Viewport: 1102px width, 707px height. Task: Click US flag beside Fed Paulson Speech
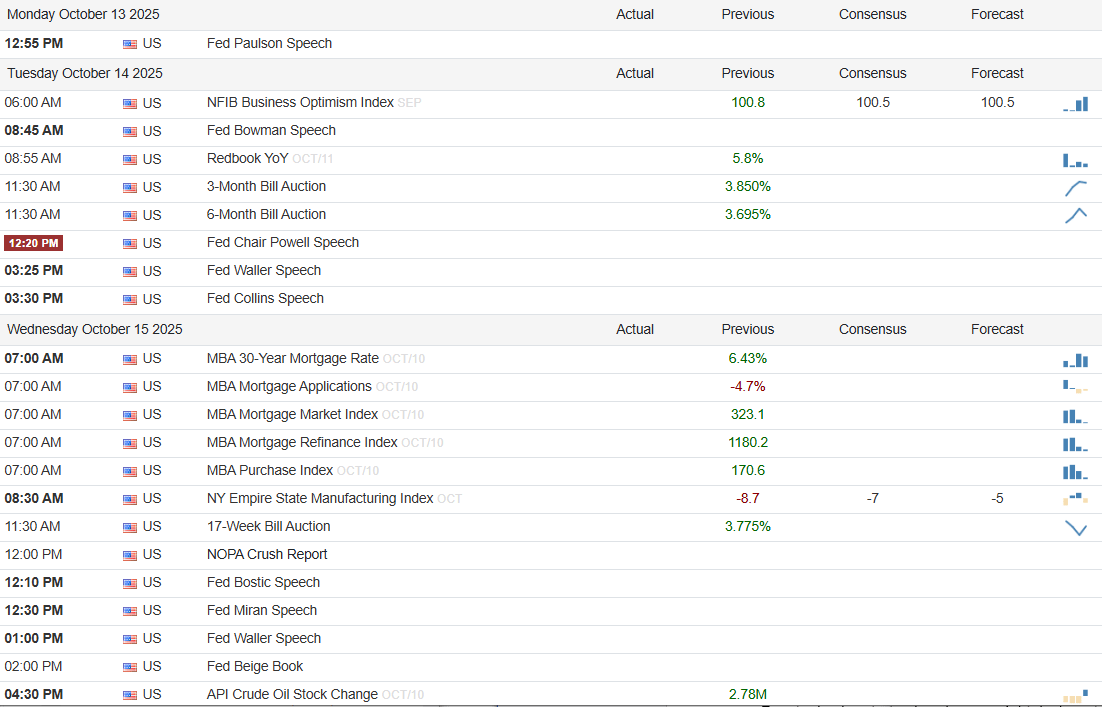click(x=130, y=44)
